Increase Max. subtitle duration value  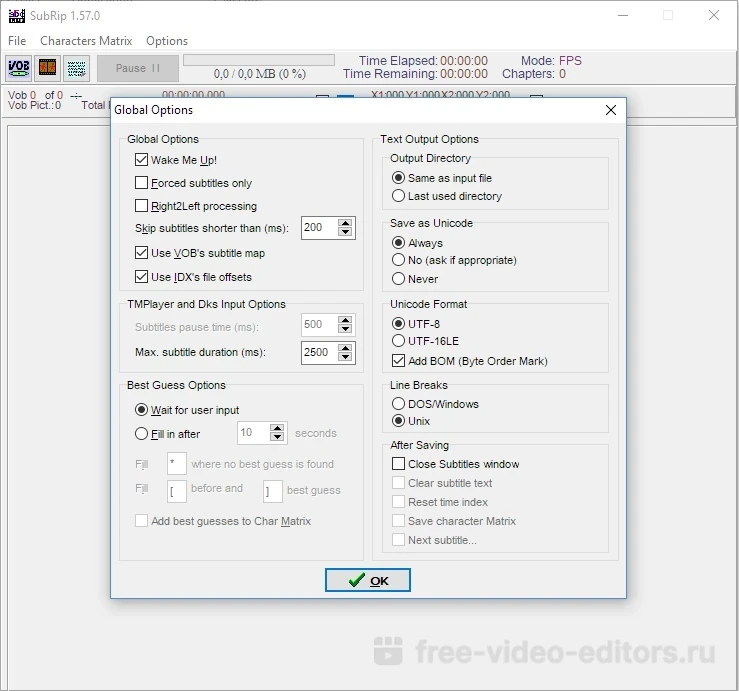345,348
